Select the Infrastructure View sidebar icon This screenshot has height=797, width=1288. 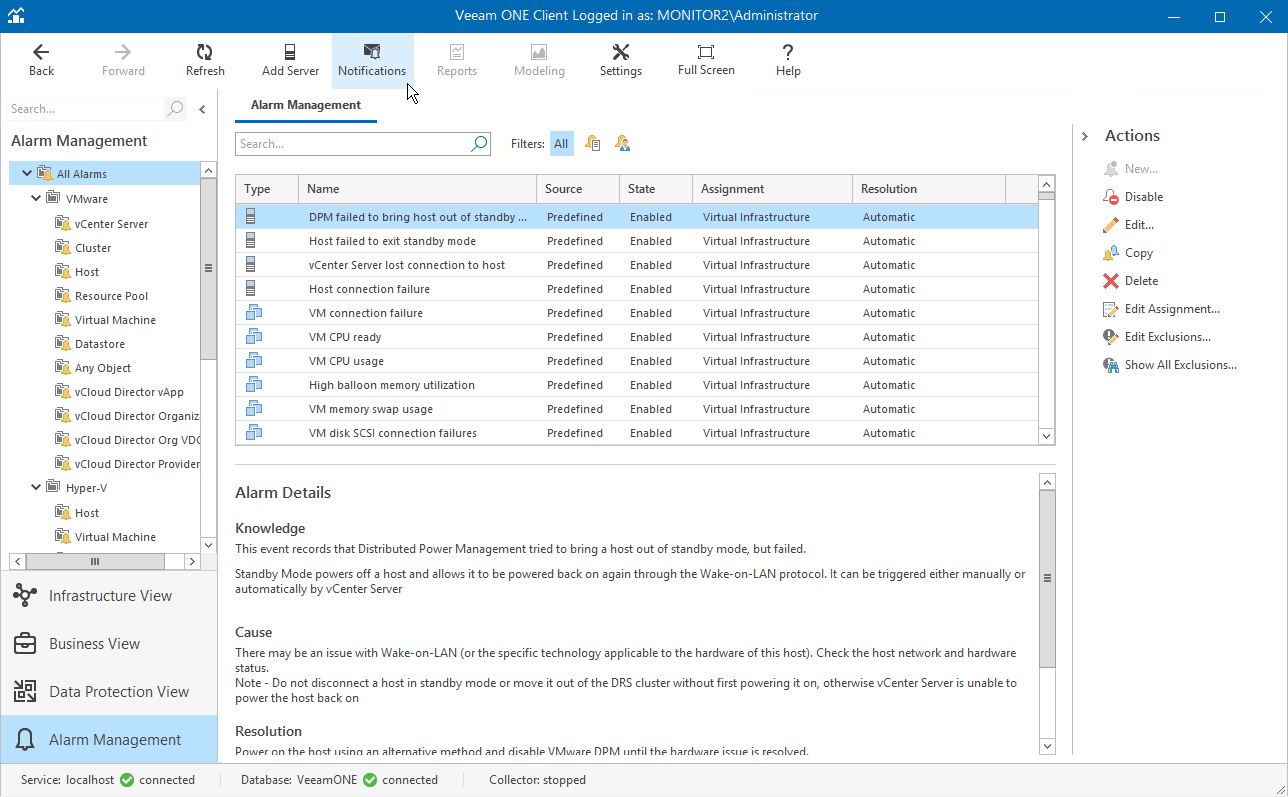coord(24,595)
